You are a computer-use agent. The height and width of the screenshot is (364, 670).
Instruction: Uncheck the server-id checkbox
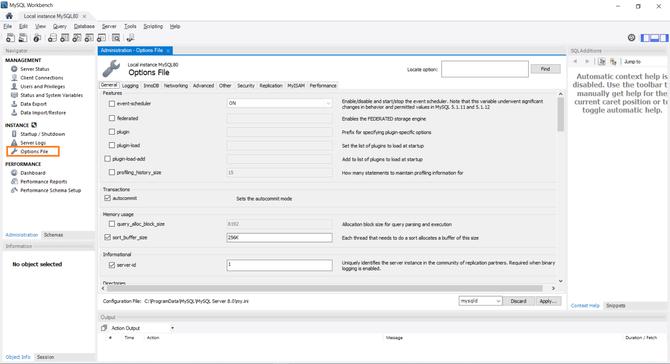pyautogui.click(x=112, y=265)
